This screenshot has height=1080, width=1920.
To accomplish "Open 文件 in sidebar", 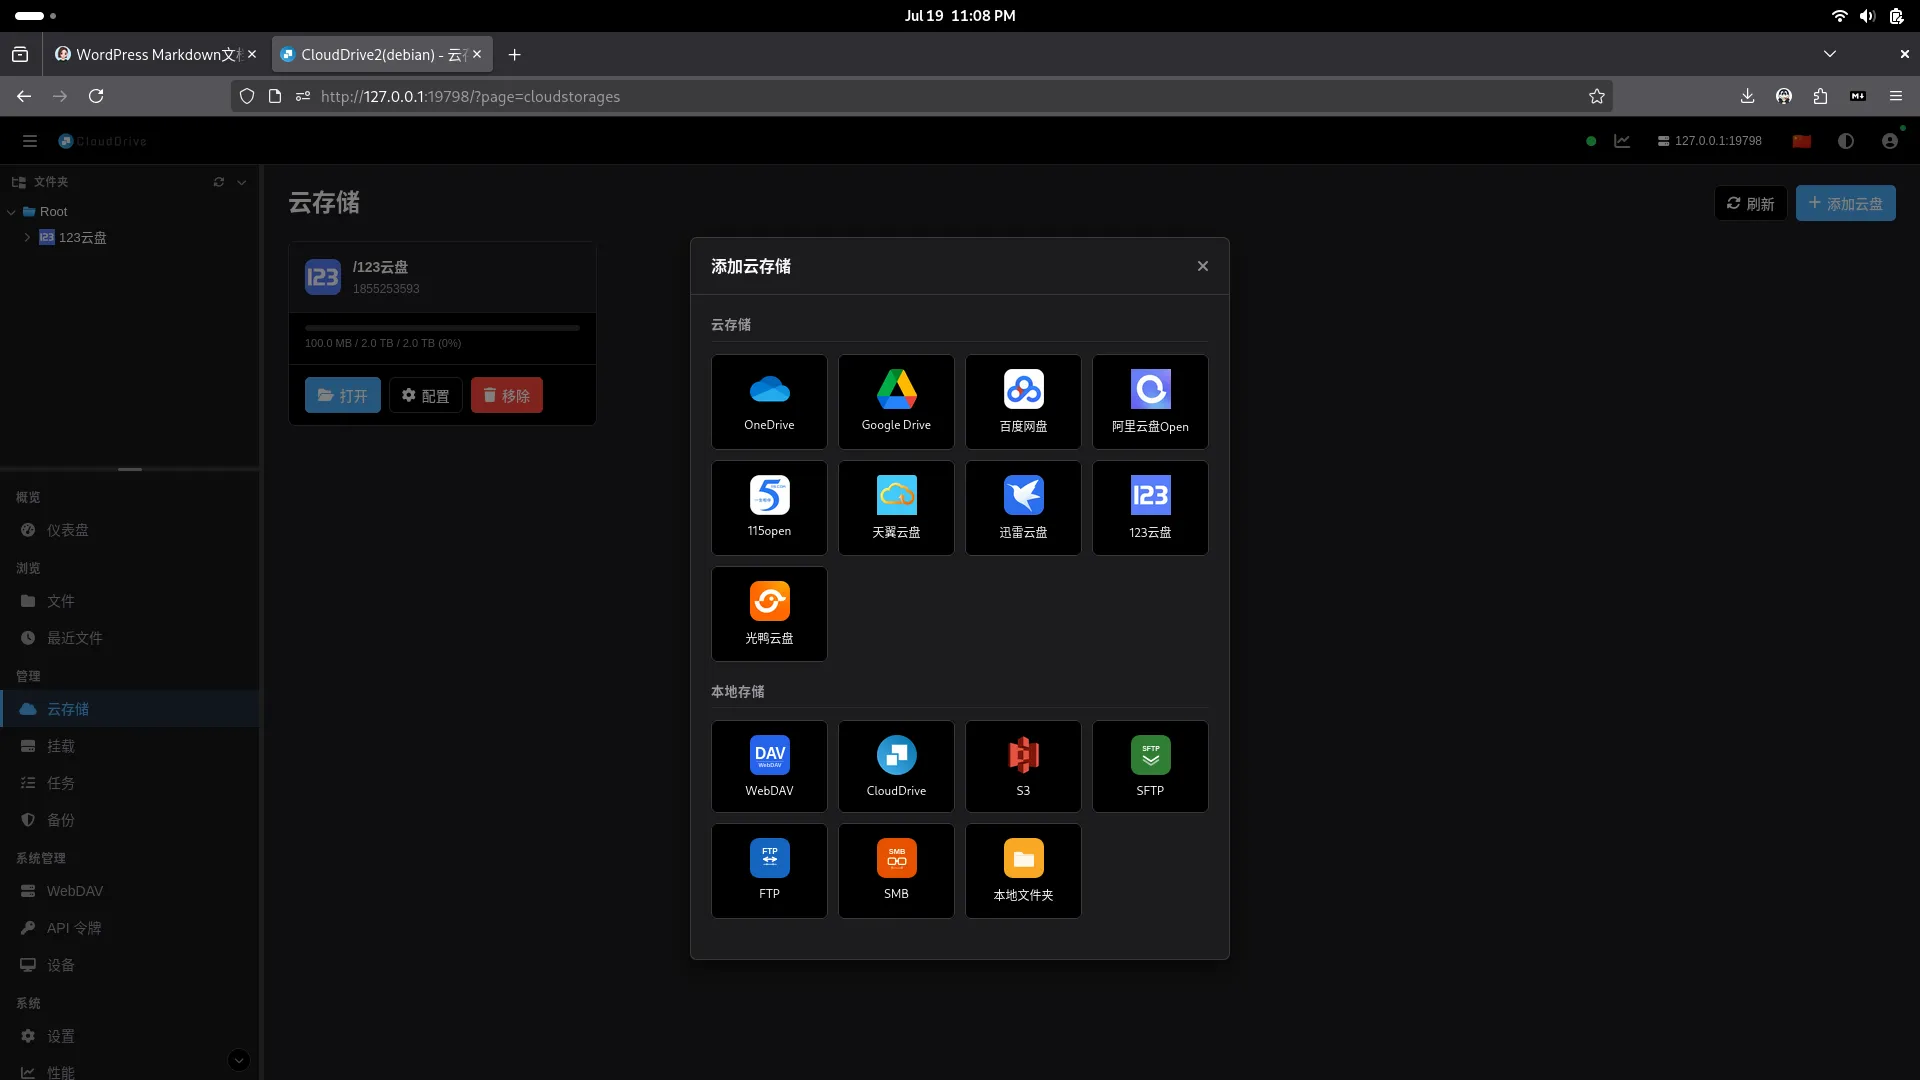I will pyautogui.click(x=130, y=601).
